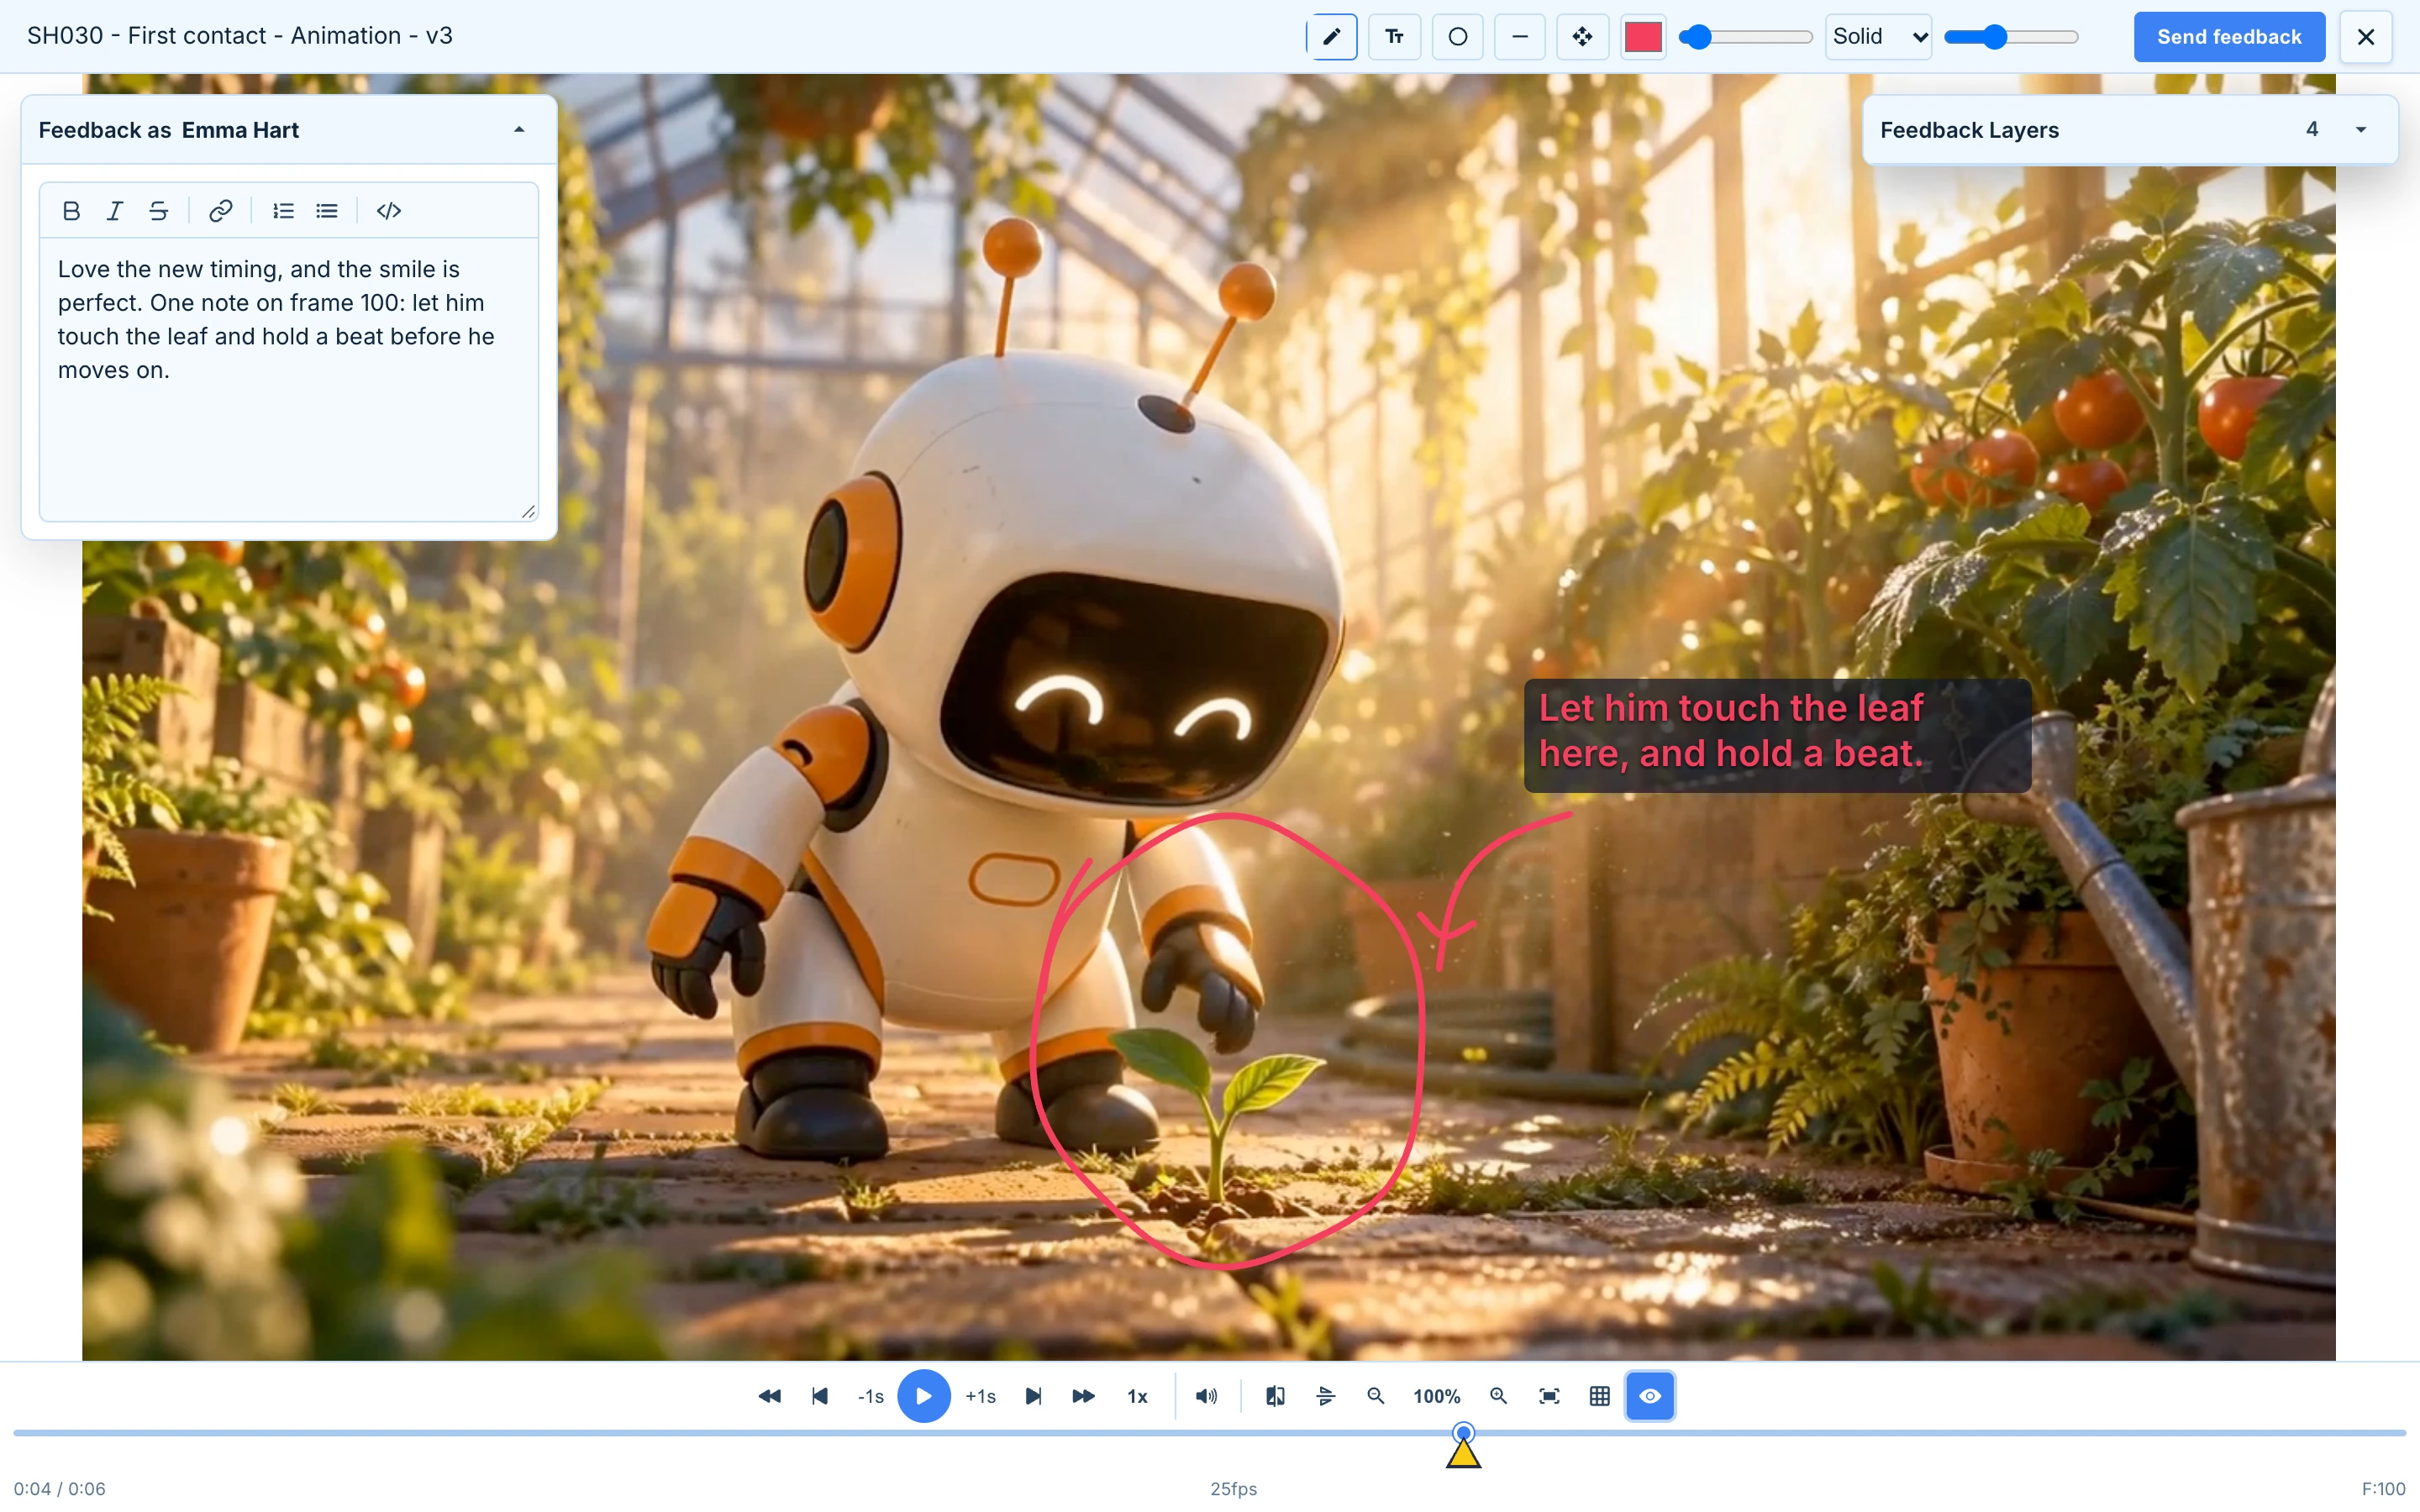The height and width of the screenshot is (1512, 2420).
Task: Insert a numbered list
Action: (x=283, y=211)
